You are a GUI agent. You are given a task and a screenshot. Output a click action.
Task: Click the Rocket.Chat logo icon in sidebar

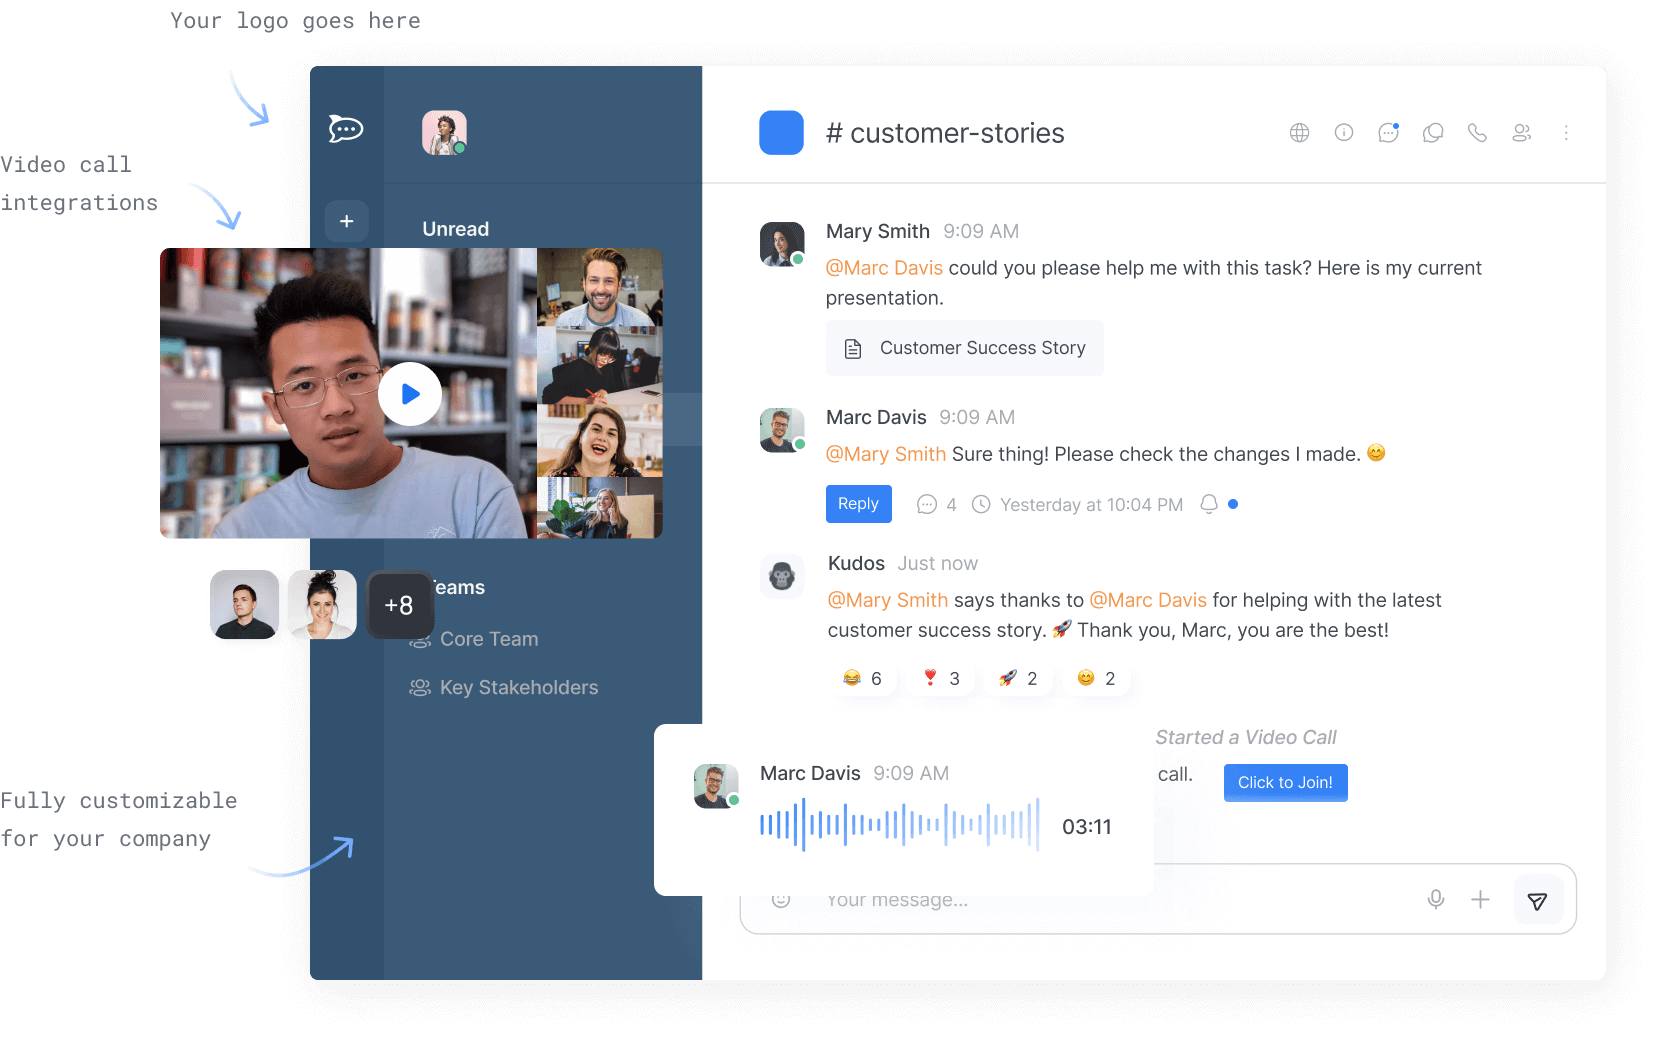click(x=346, y=129)
